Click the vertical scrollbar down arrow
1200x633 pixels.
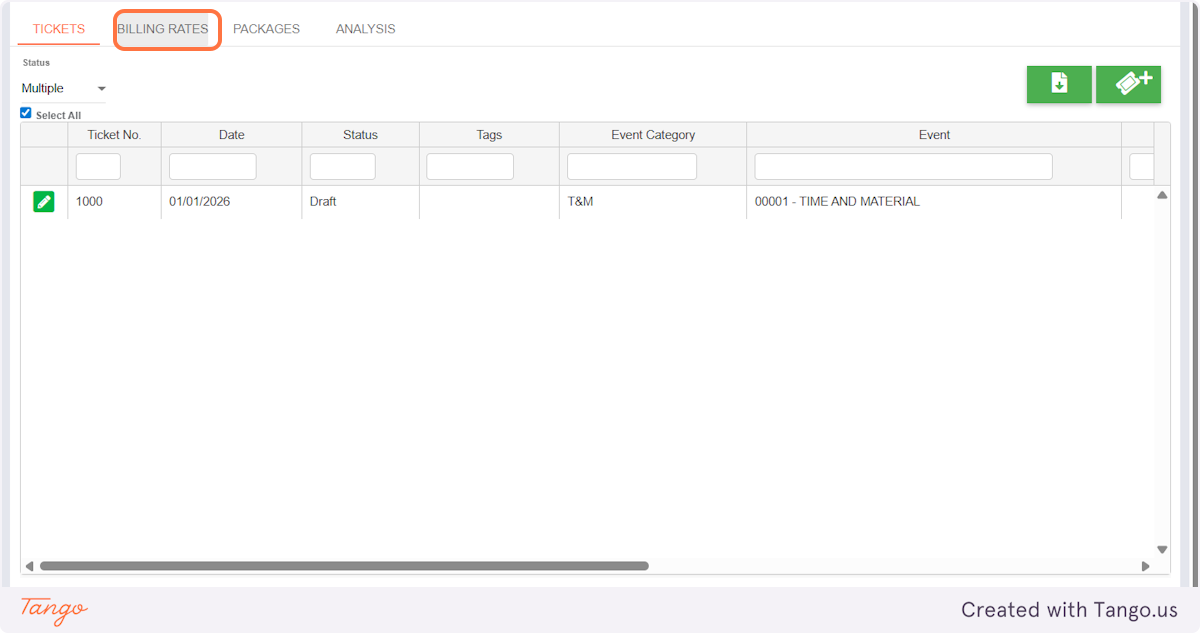coord(1162,549)
